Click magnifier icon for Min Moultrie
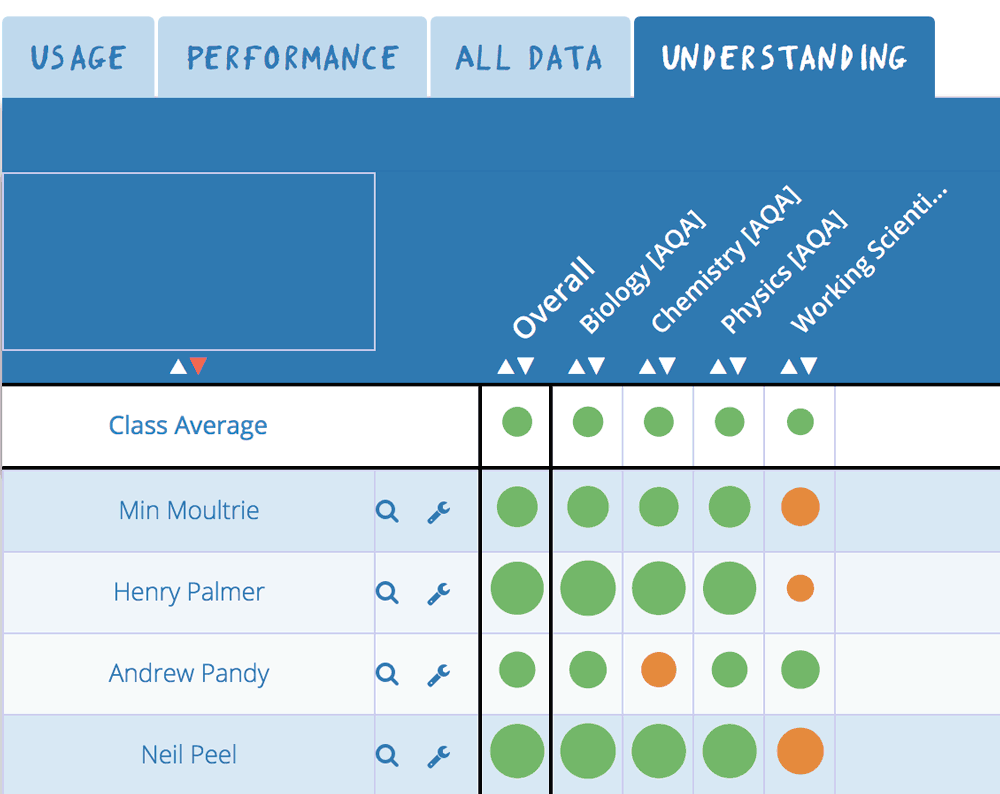The width and height of the screenshot is (1000, 794). 387,511
